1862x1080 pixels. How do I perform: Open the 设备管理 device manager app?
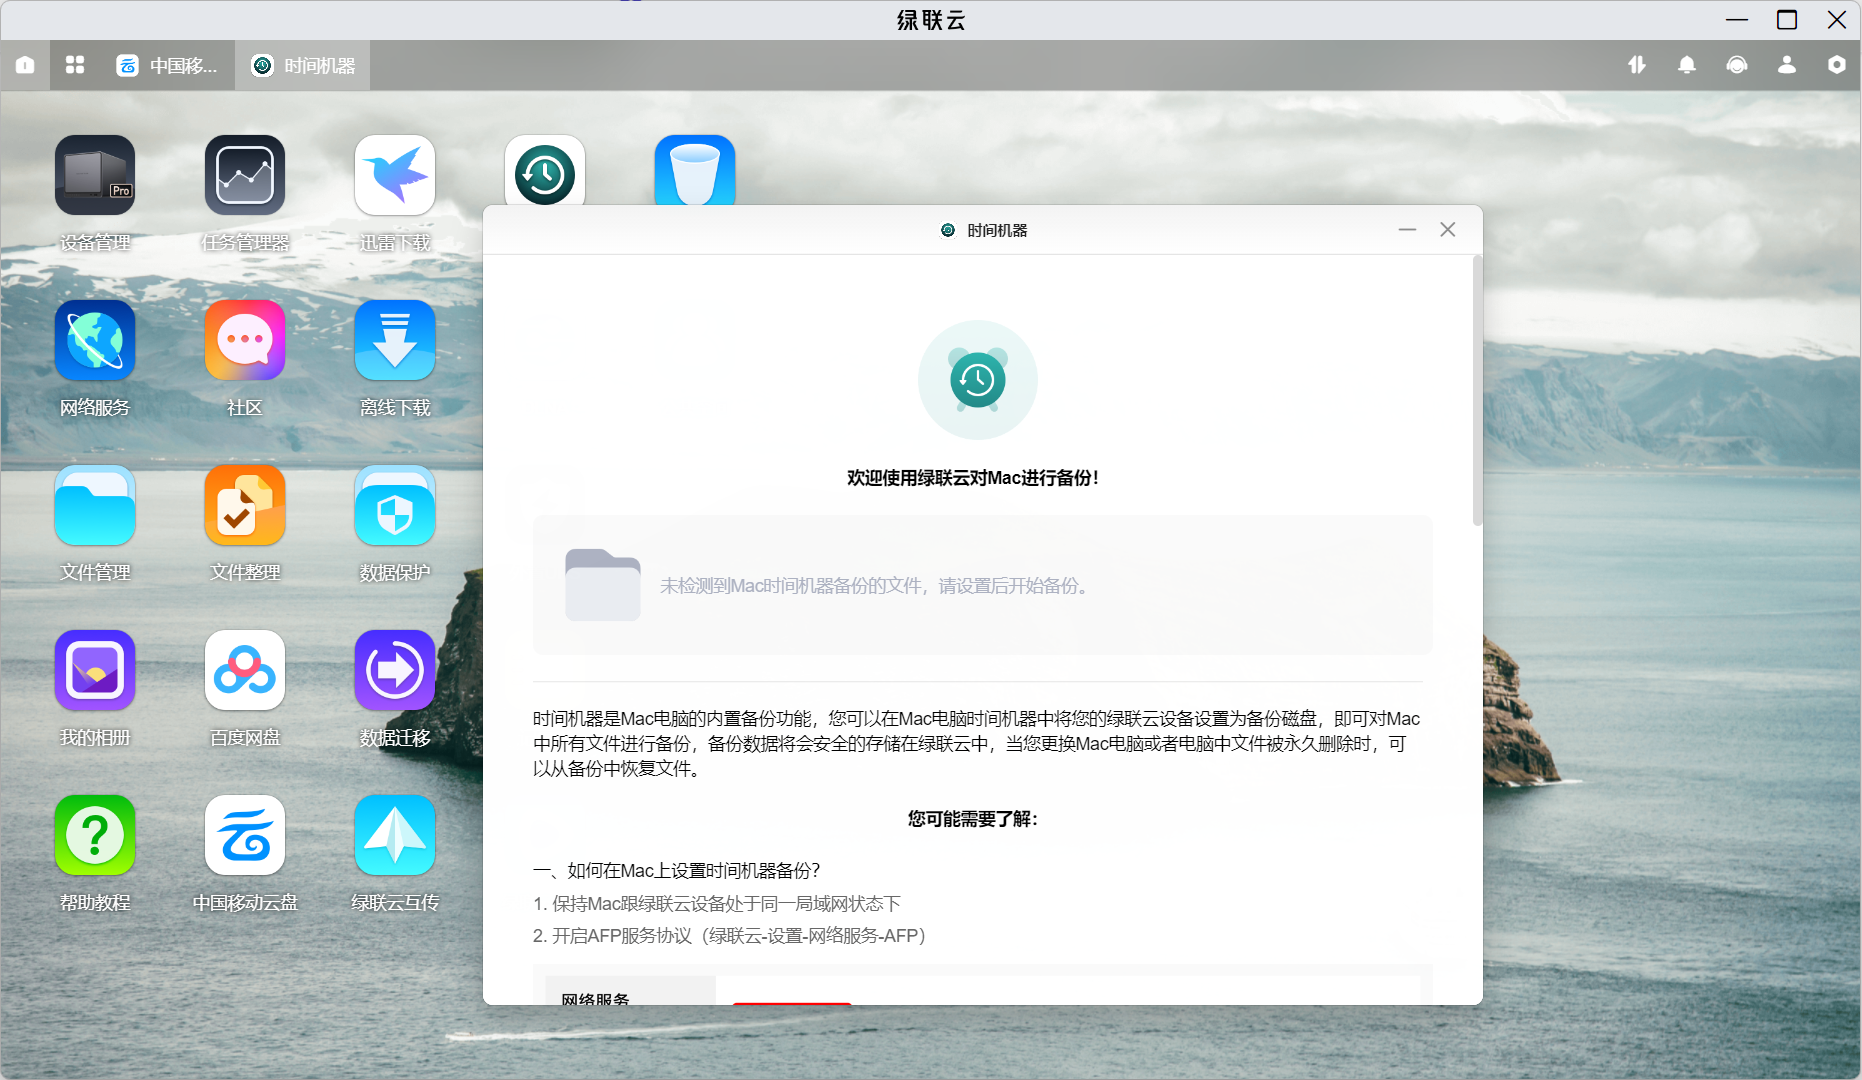pos(95,176)
